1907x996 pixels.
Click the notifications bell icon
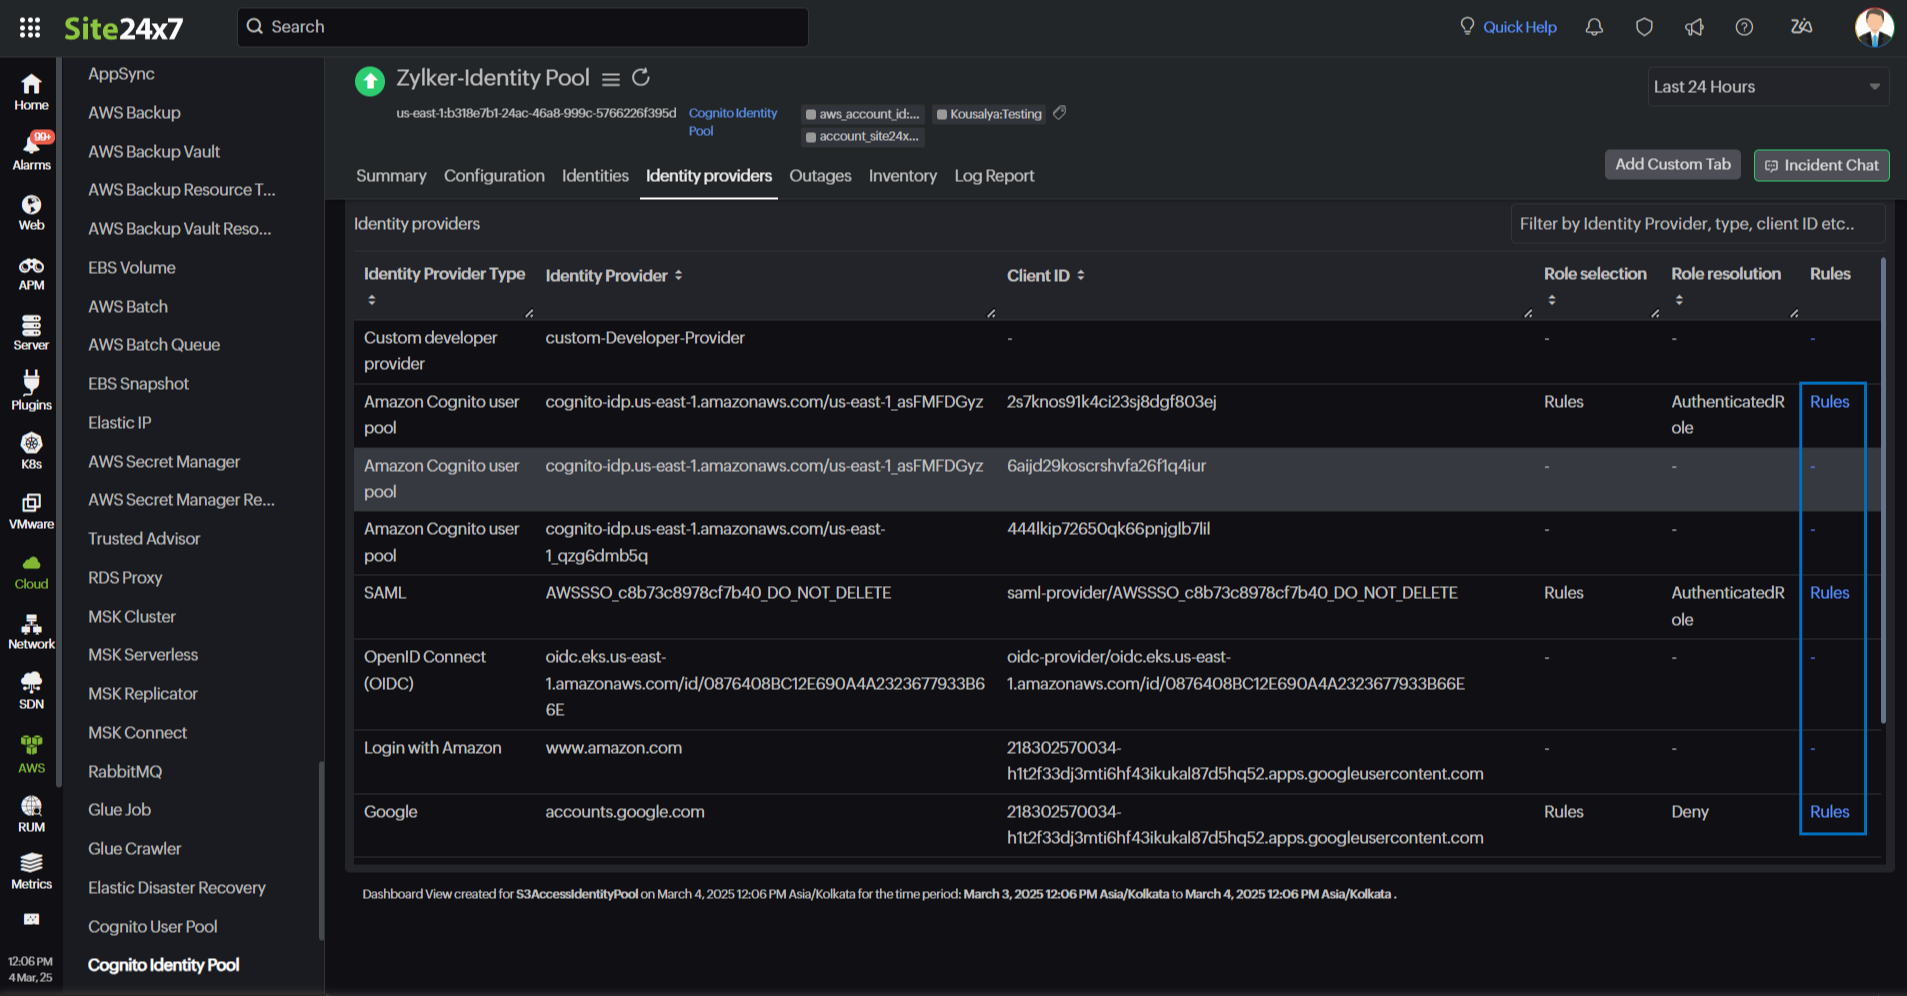pyautogui.click(x=1594, y=27)
